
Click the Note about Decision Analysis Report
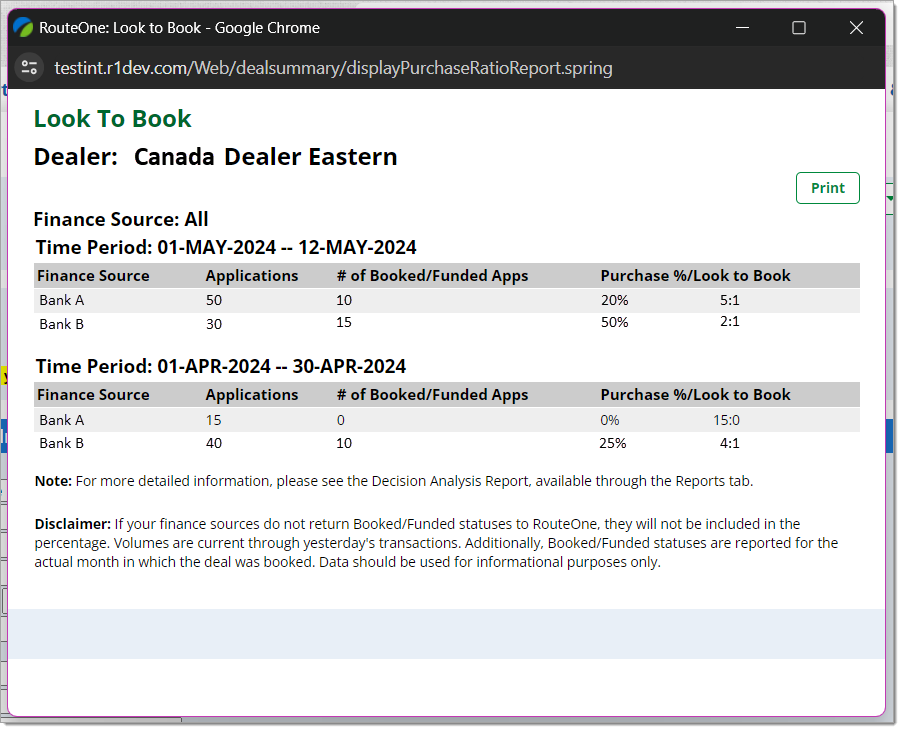(x=394, y=481)
